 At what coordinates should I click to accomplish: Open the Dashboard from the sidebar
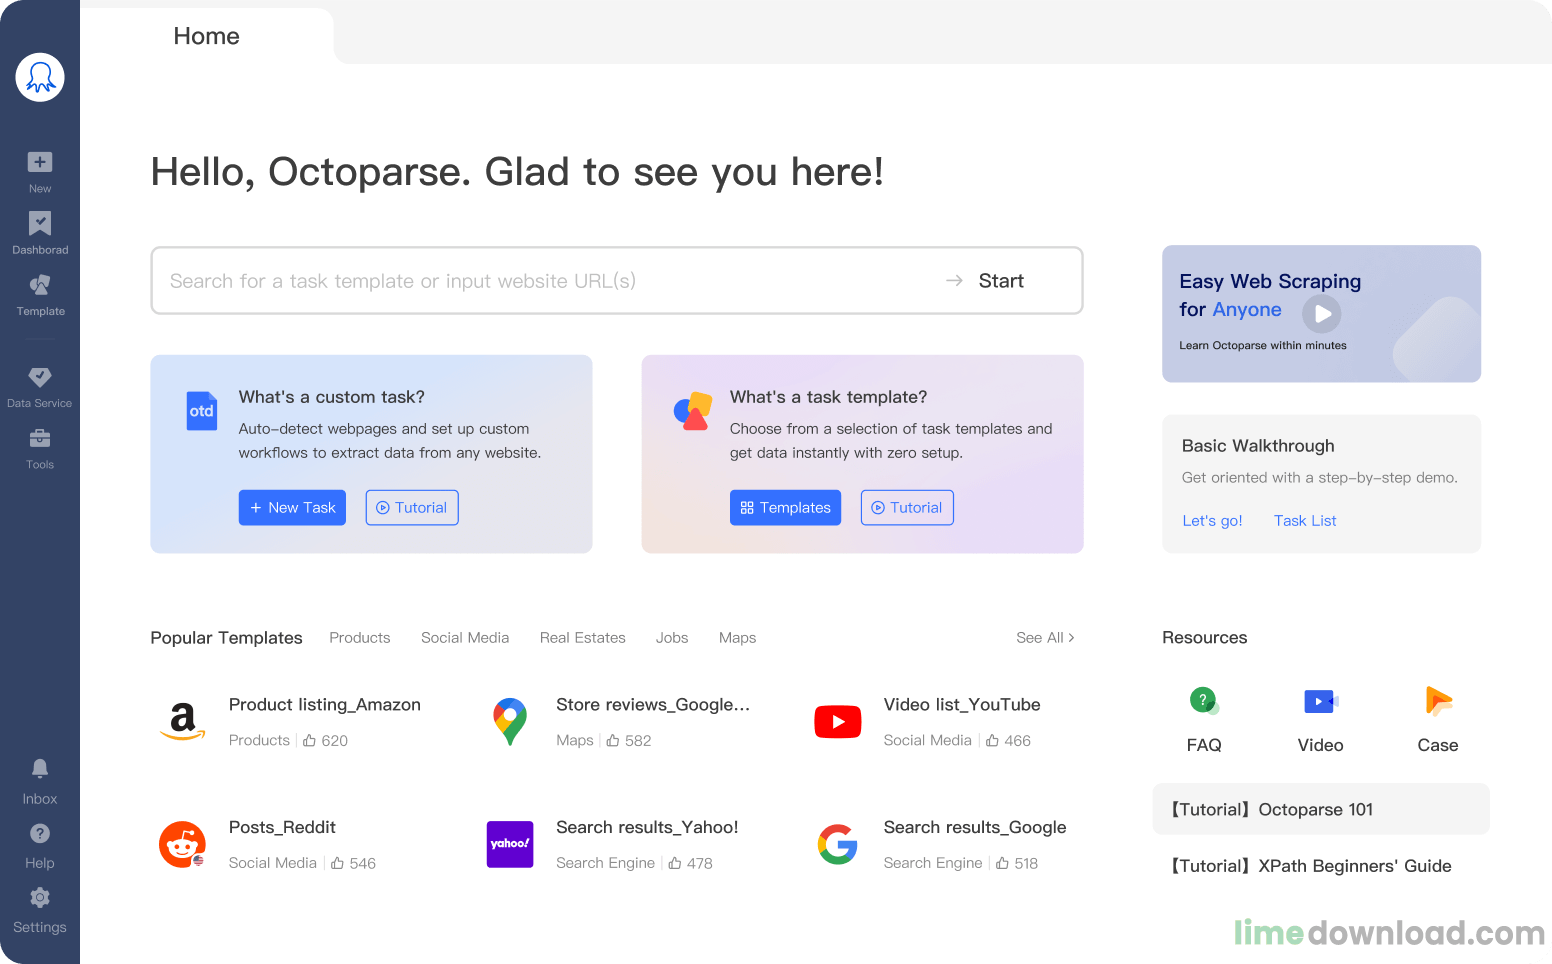40,225
